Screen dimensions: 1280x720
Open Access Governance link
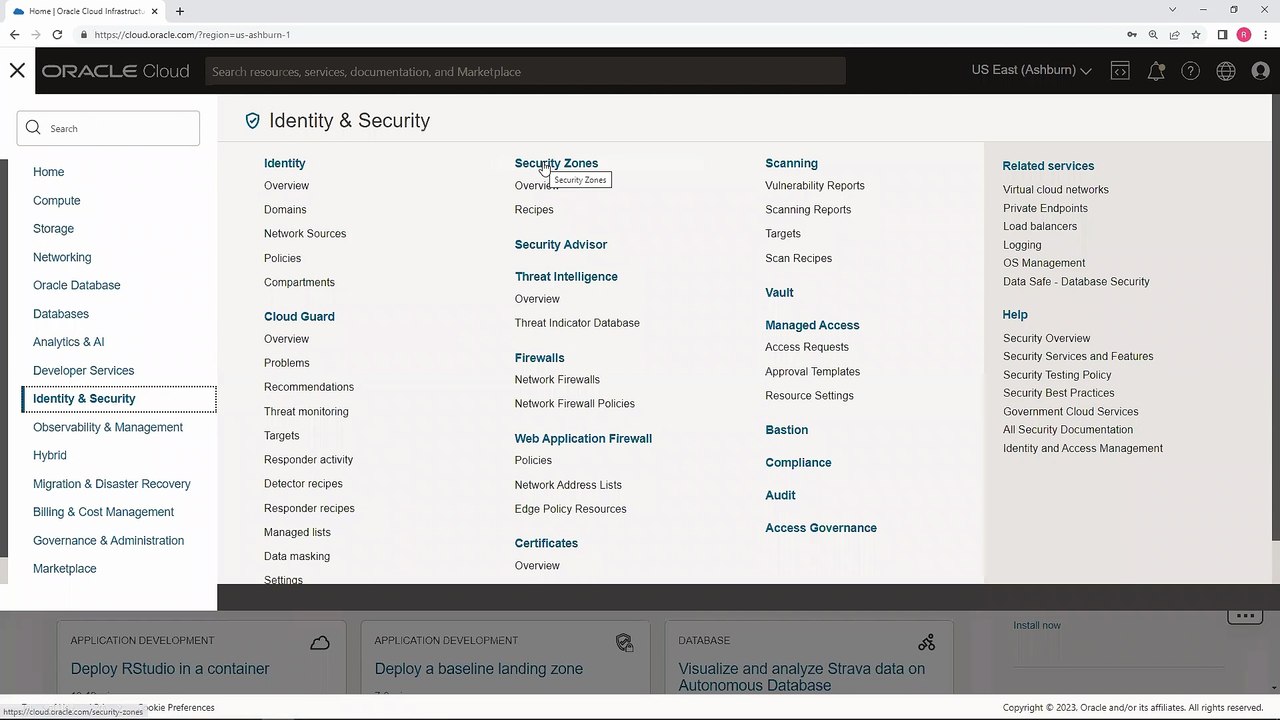821,528
